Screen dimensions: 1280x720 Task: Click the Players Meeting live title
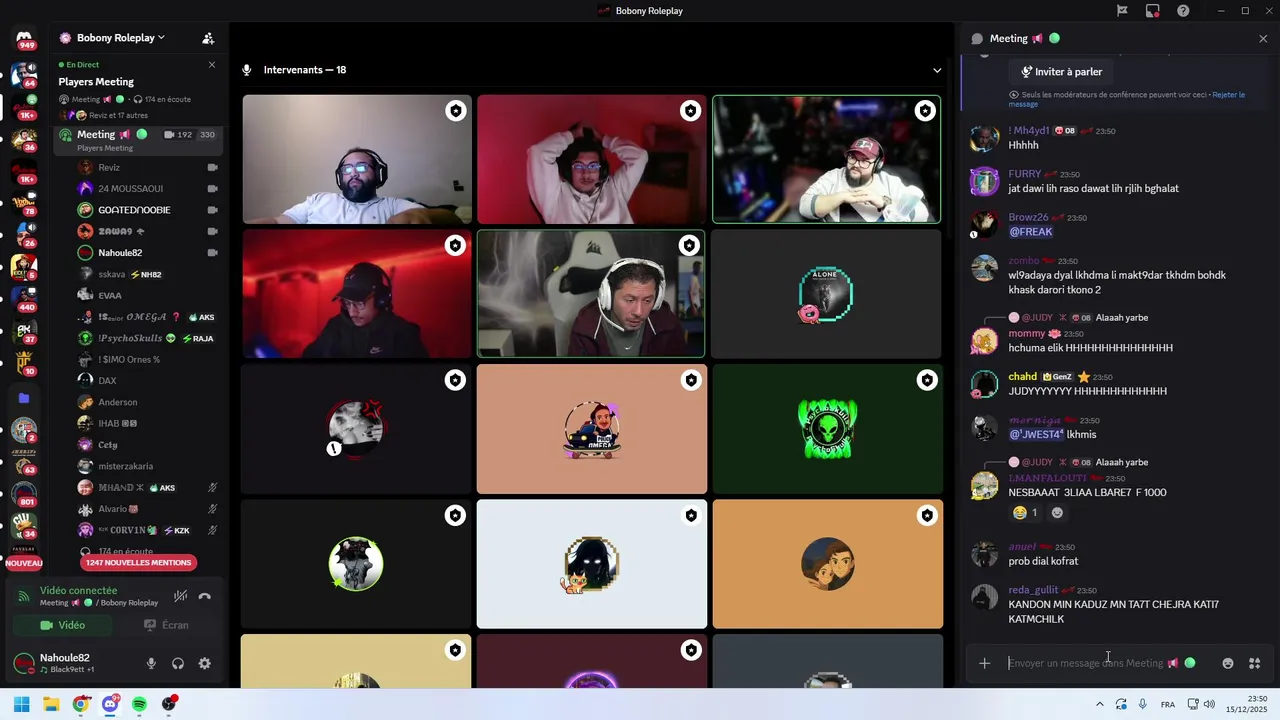coord(96,82)
